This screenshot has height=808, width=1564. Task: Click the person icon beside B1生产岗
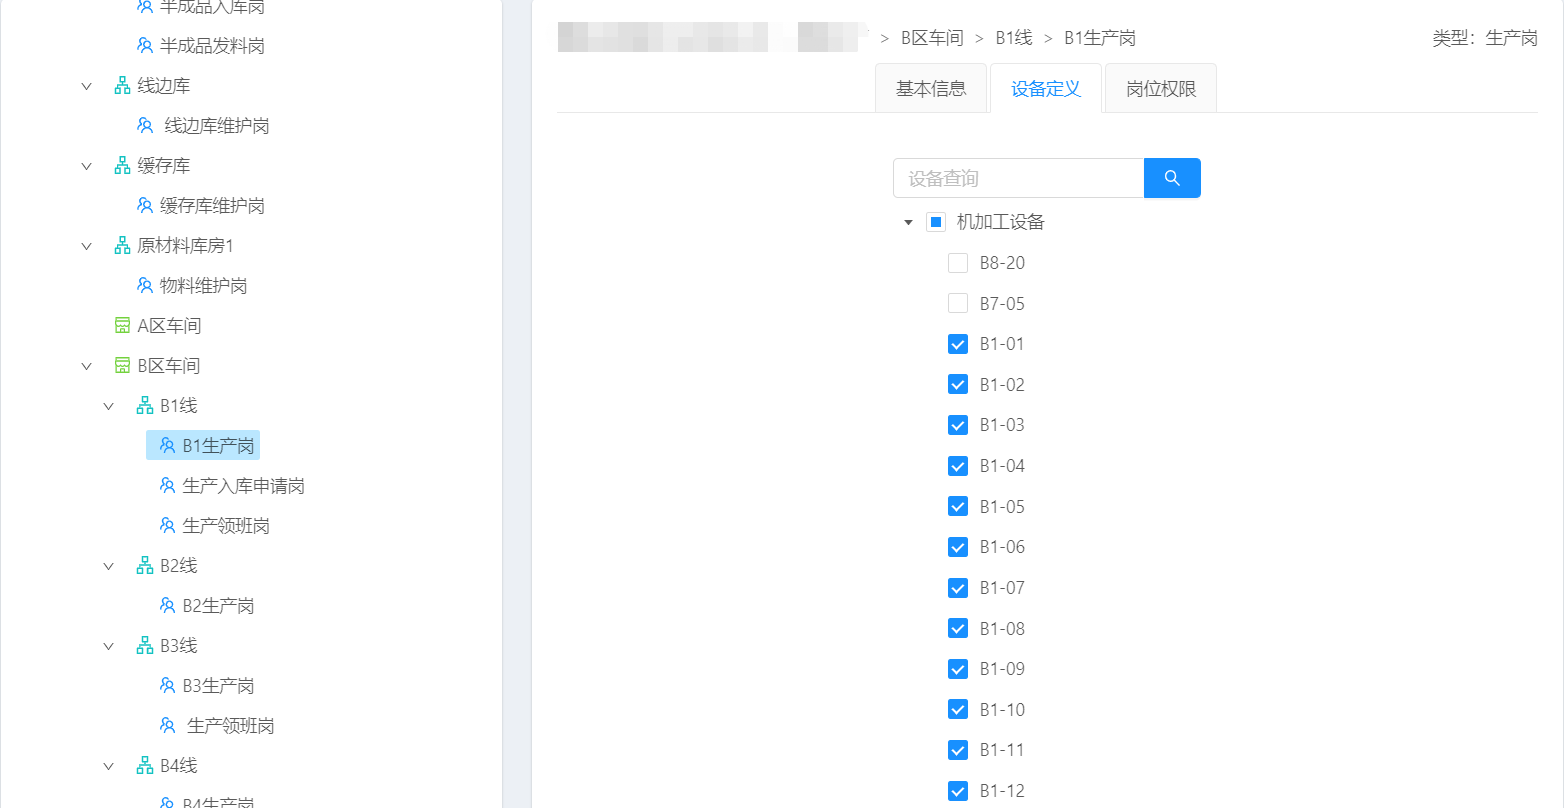[x=168, y=446]
